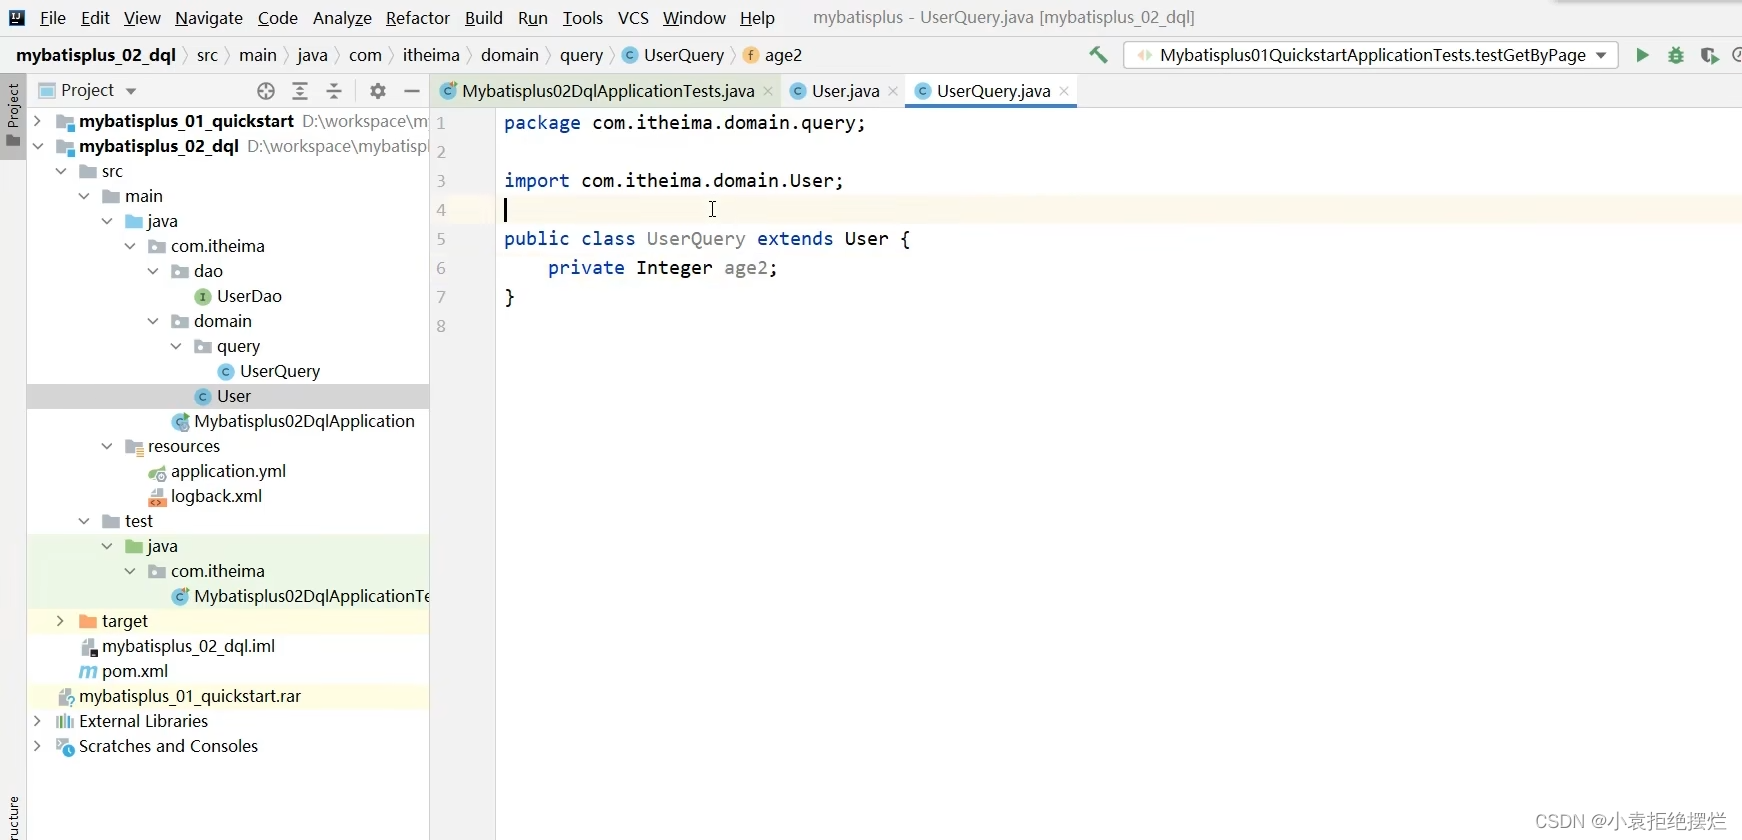This screenshot has width=1742, height=840.
Task: Click line 6 gutter number
Action: click(441, 268)
